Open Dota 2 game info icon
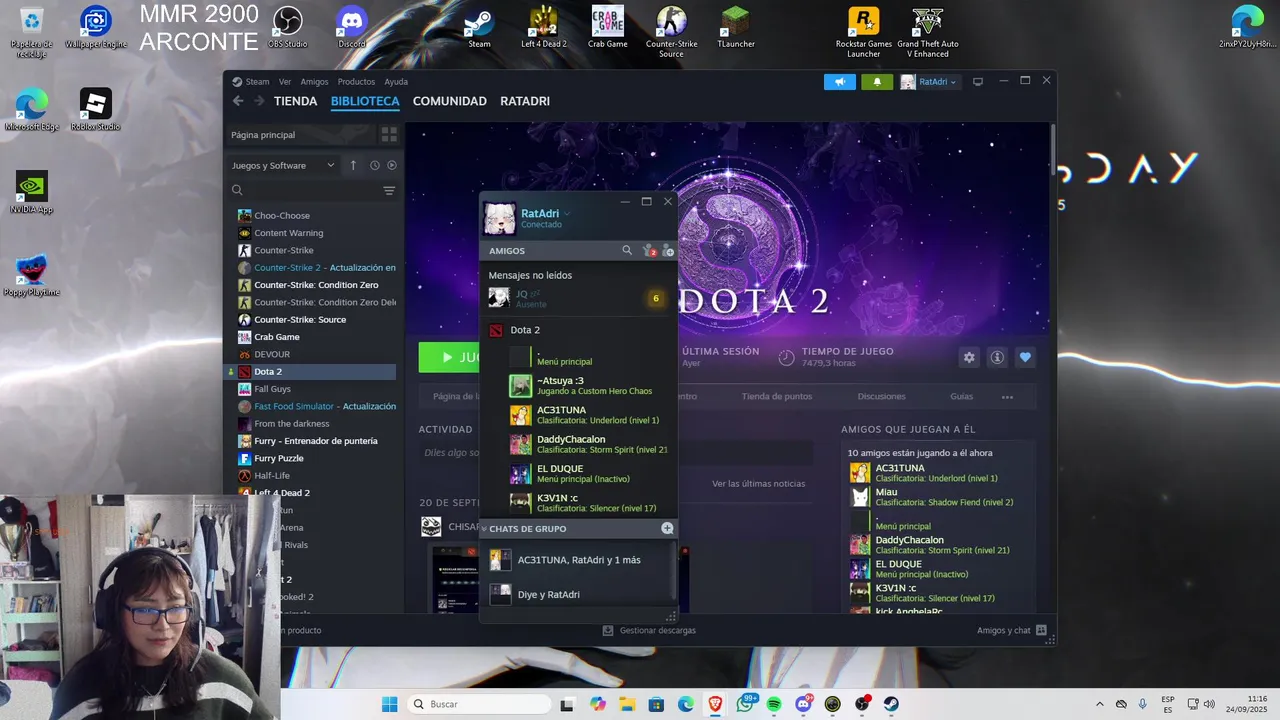This screenshot has width=1280, height=720. pos(997,357)
